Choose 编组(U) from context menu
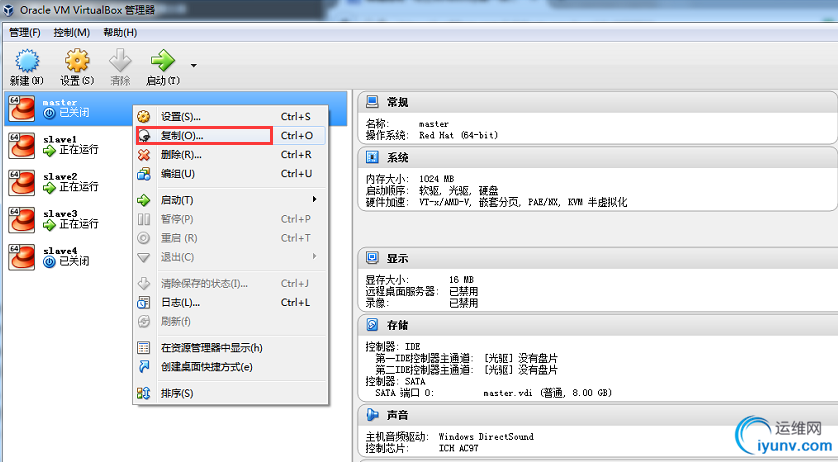 point(230,174)
